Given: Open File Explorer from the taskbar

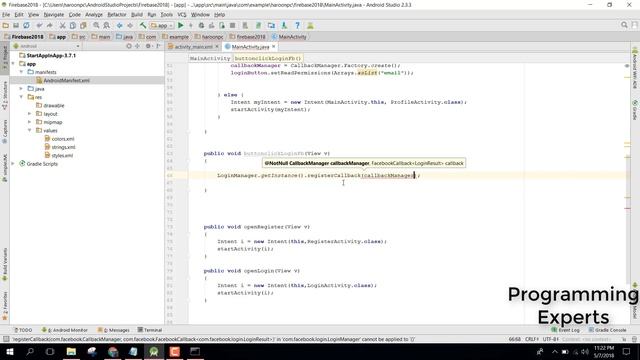Looking at the screenshot, I should click(71, 351).
